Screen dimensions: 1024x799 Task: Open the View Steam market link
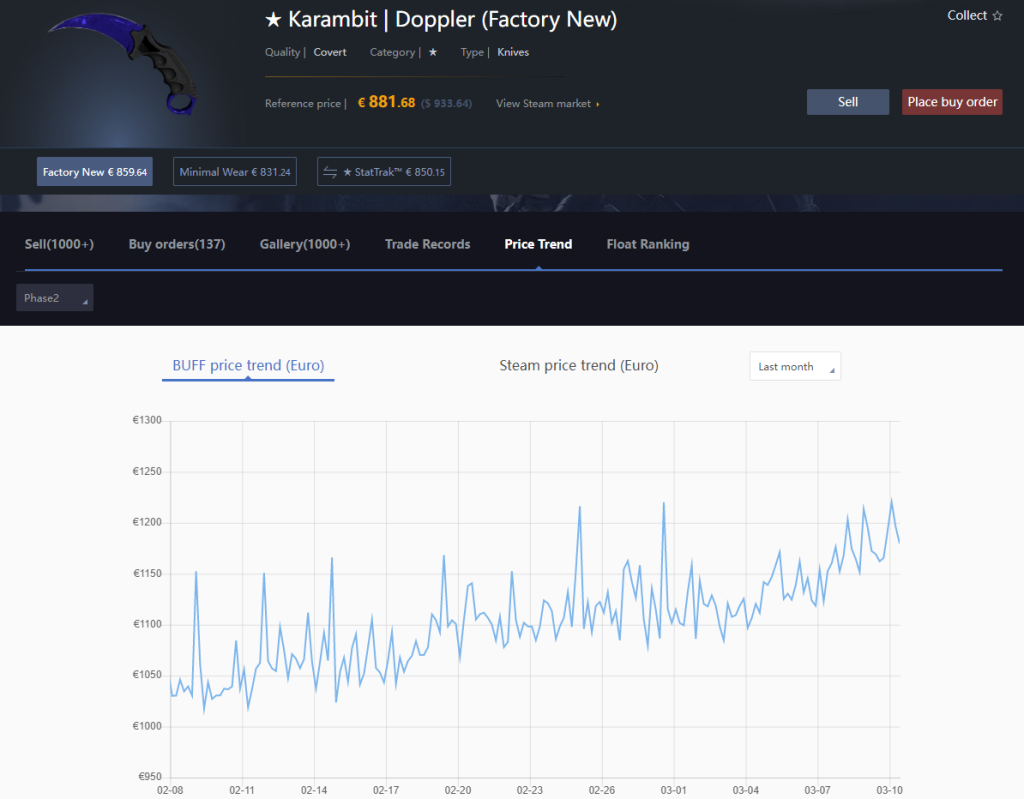pos(547,103)
